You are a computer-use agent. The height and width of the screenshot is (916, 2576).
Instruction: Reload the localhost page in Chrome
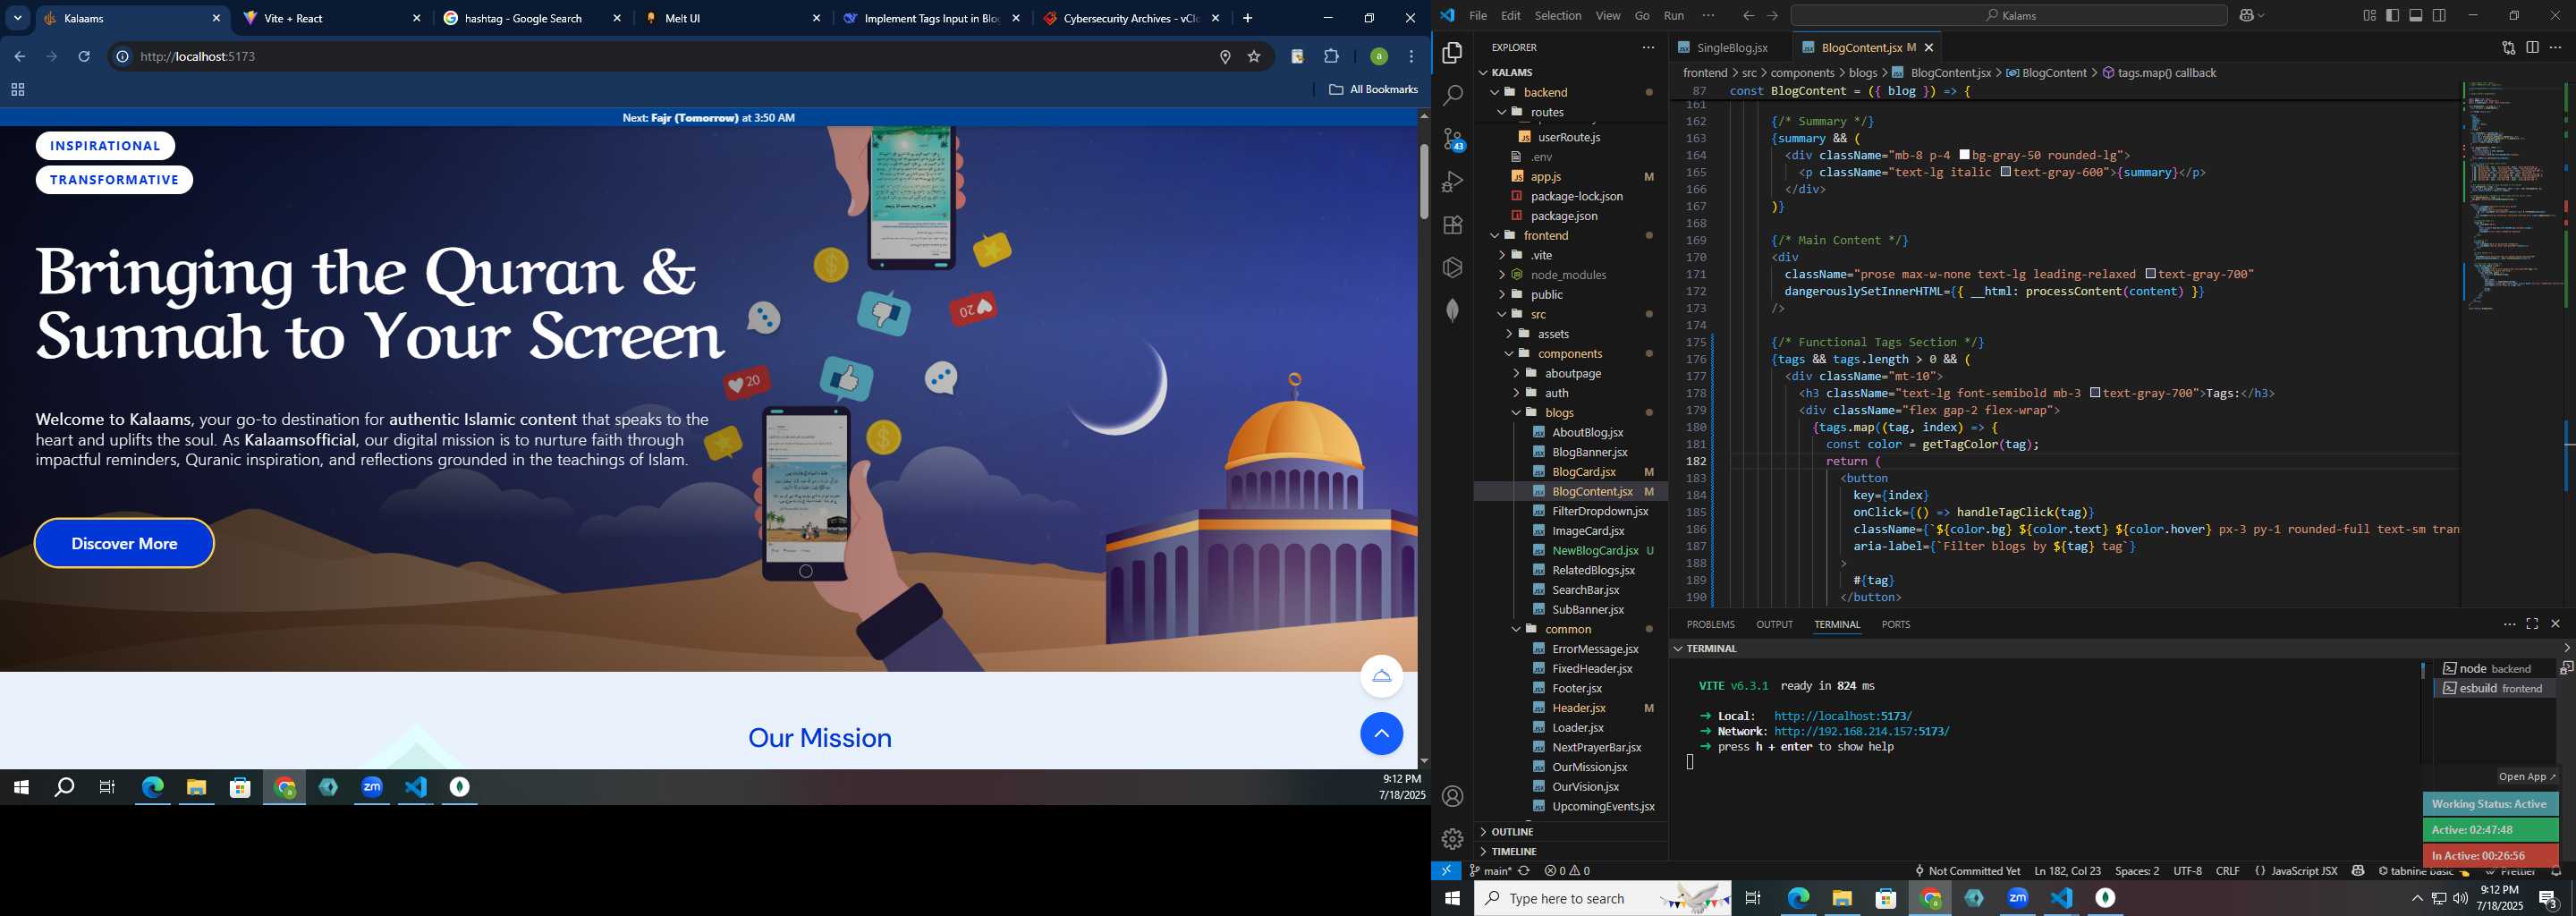tap(85, 57)
